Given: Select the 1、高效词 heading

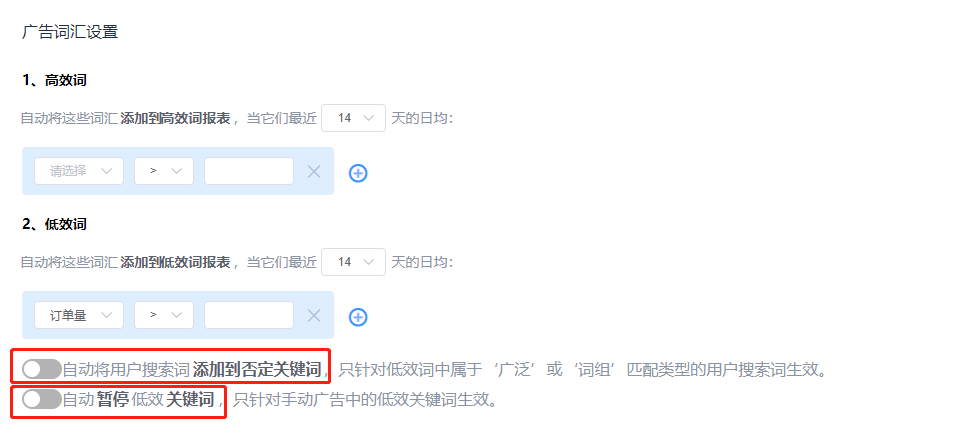Looking at the screenshot, I should [x=54, y=80].
